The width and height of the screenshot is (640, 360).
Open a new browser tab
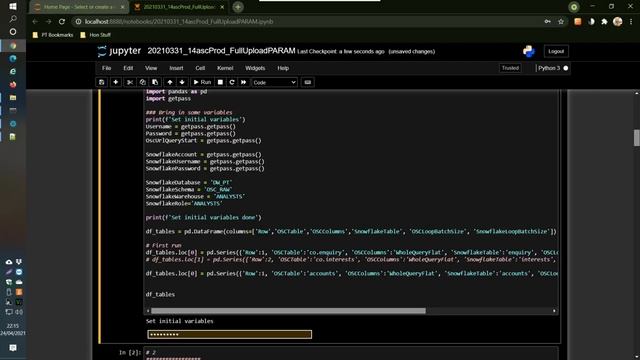pyautogui.click(x=238, y=7)
